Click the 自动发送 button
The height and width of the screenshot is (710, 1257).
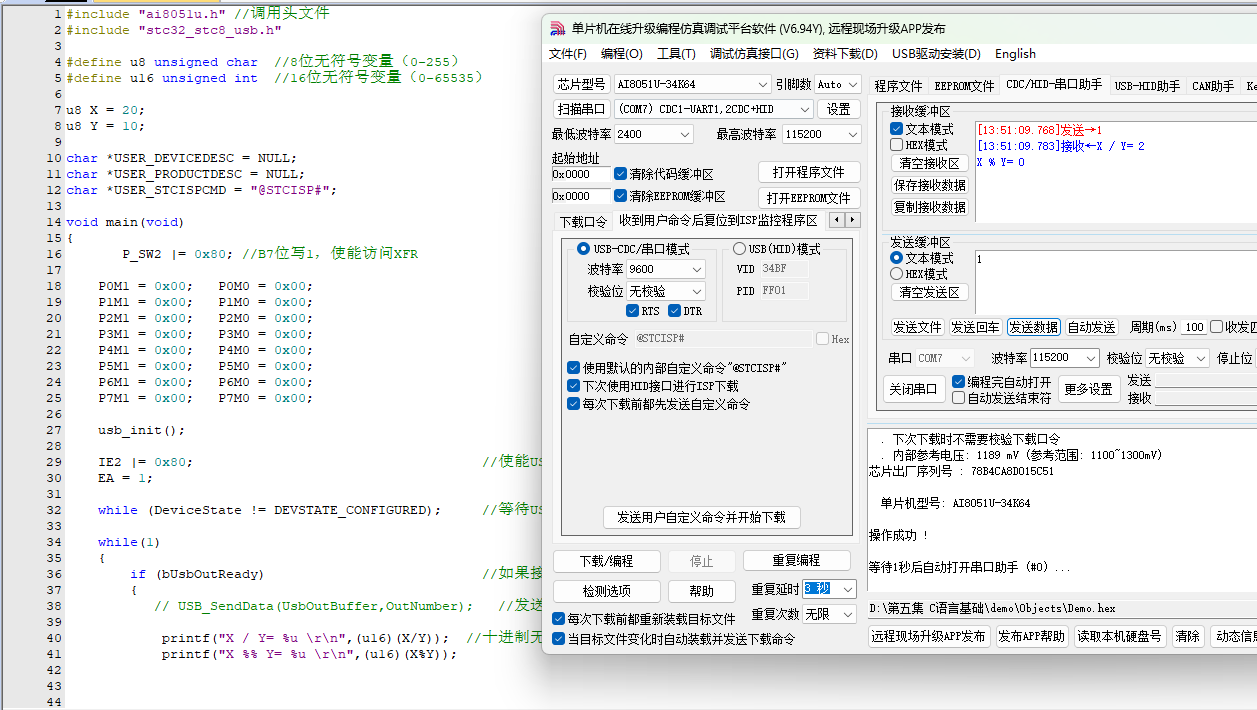point(1091,327)
